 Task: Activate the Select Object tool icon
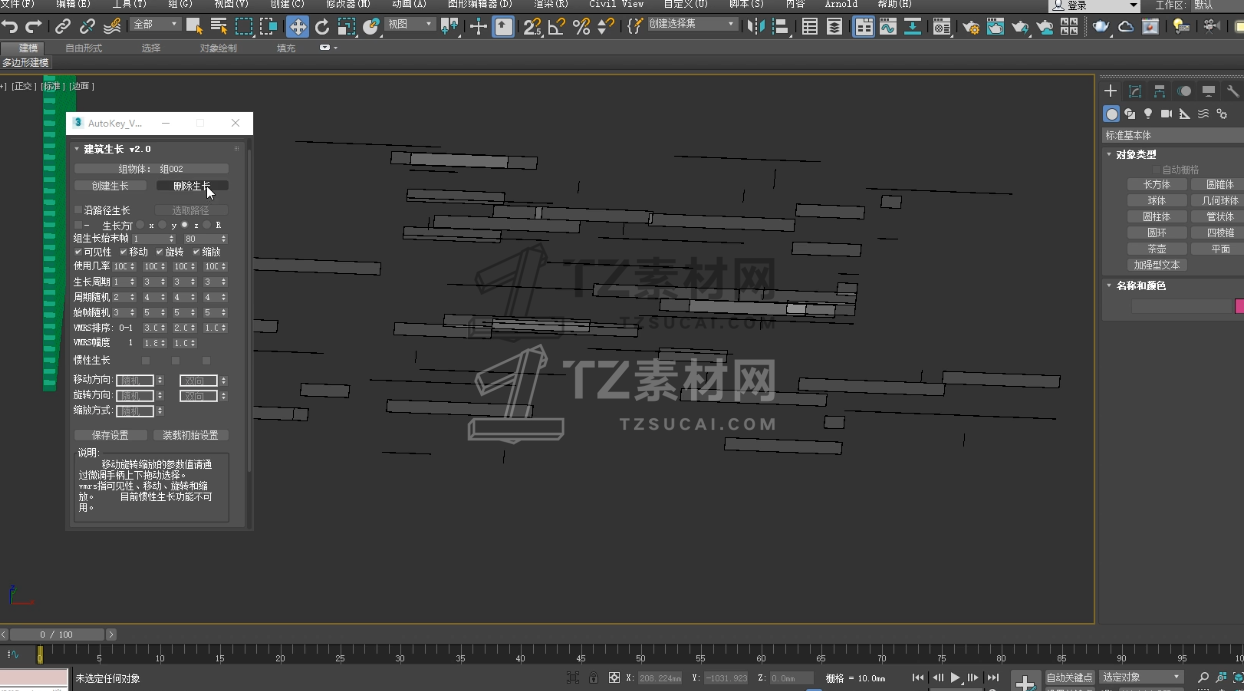tap(194, 26)
